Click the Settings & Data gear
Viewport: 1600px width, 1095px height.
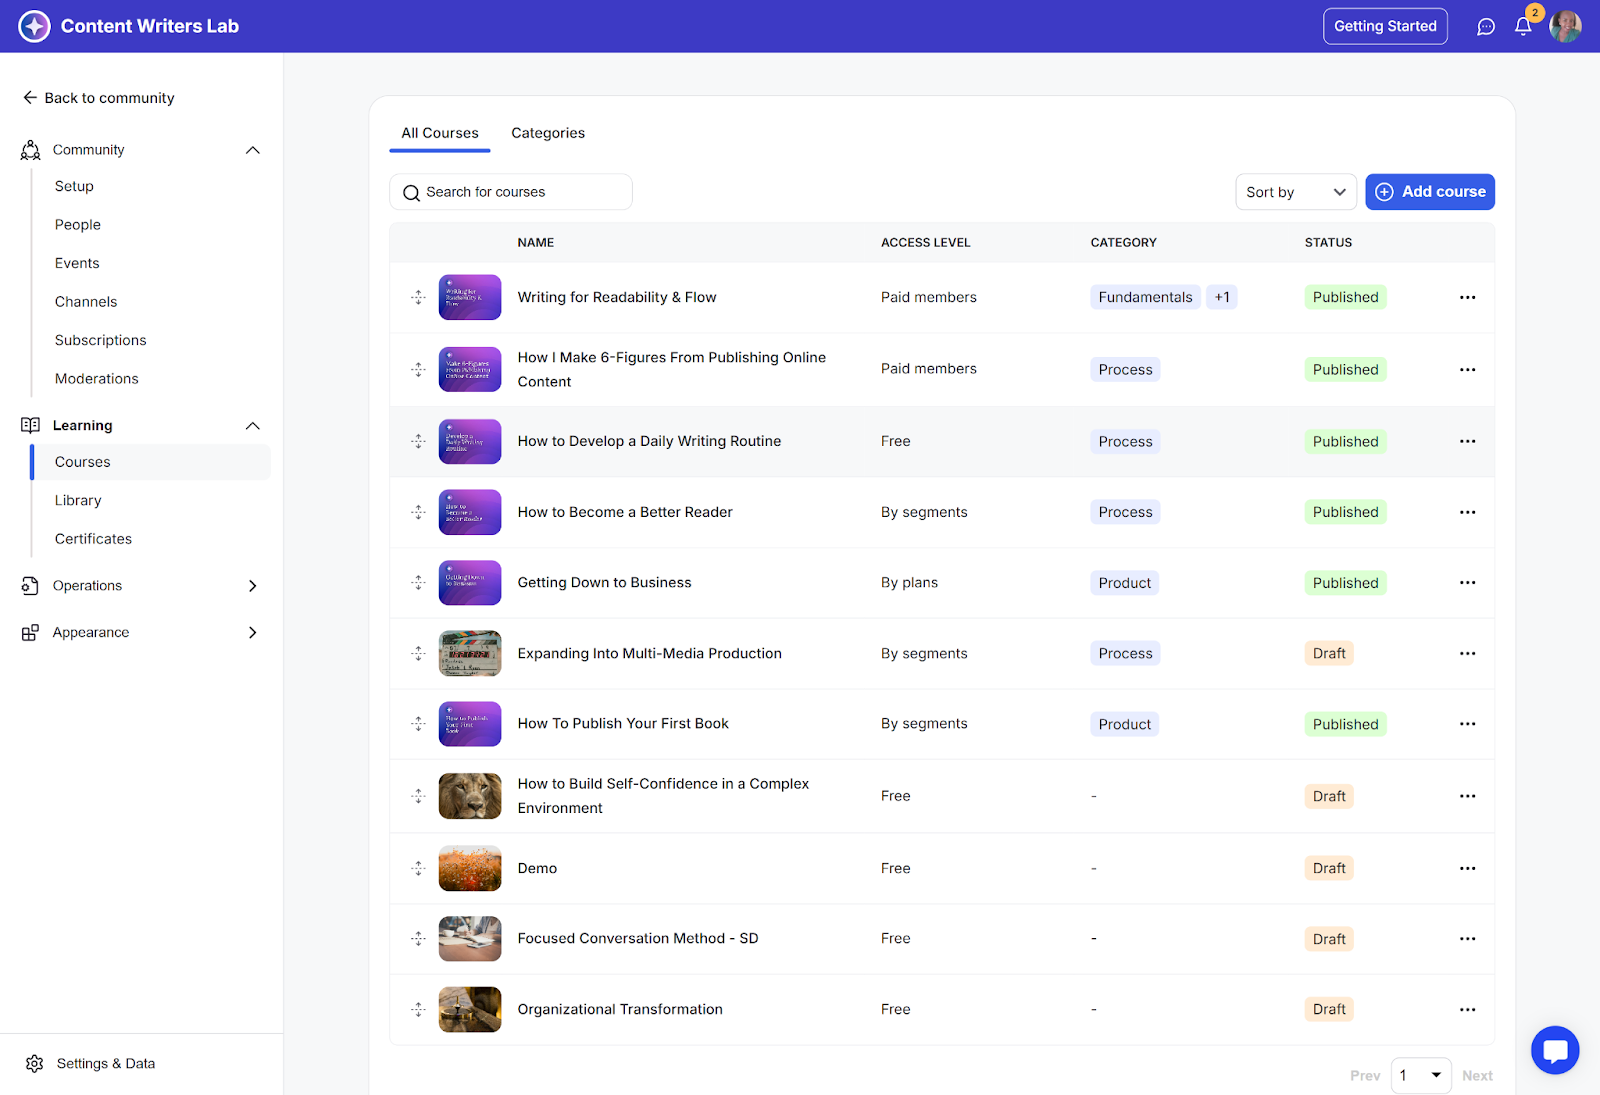click(35, 1063)
